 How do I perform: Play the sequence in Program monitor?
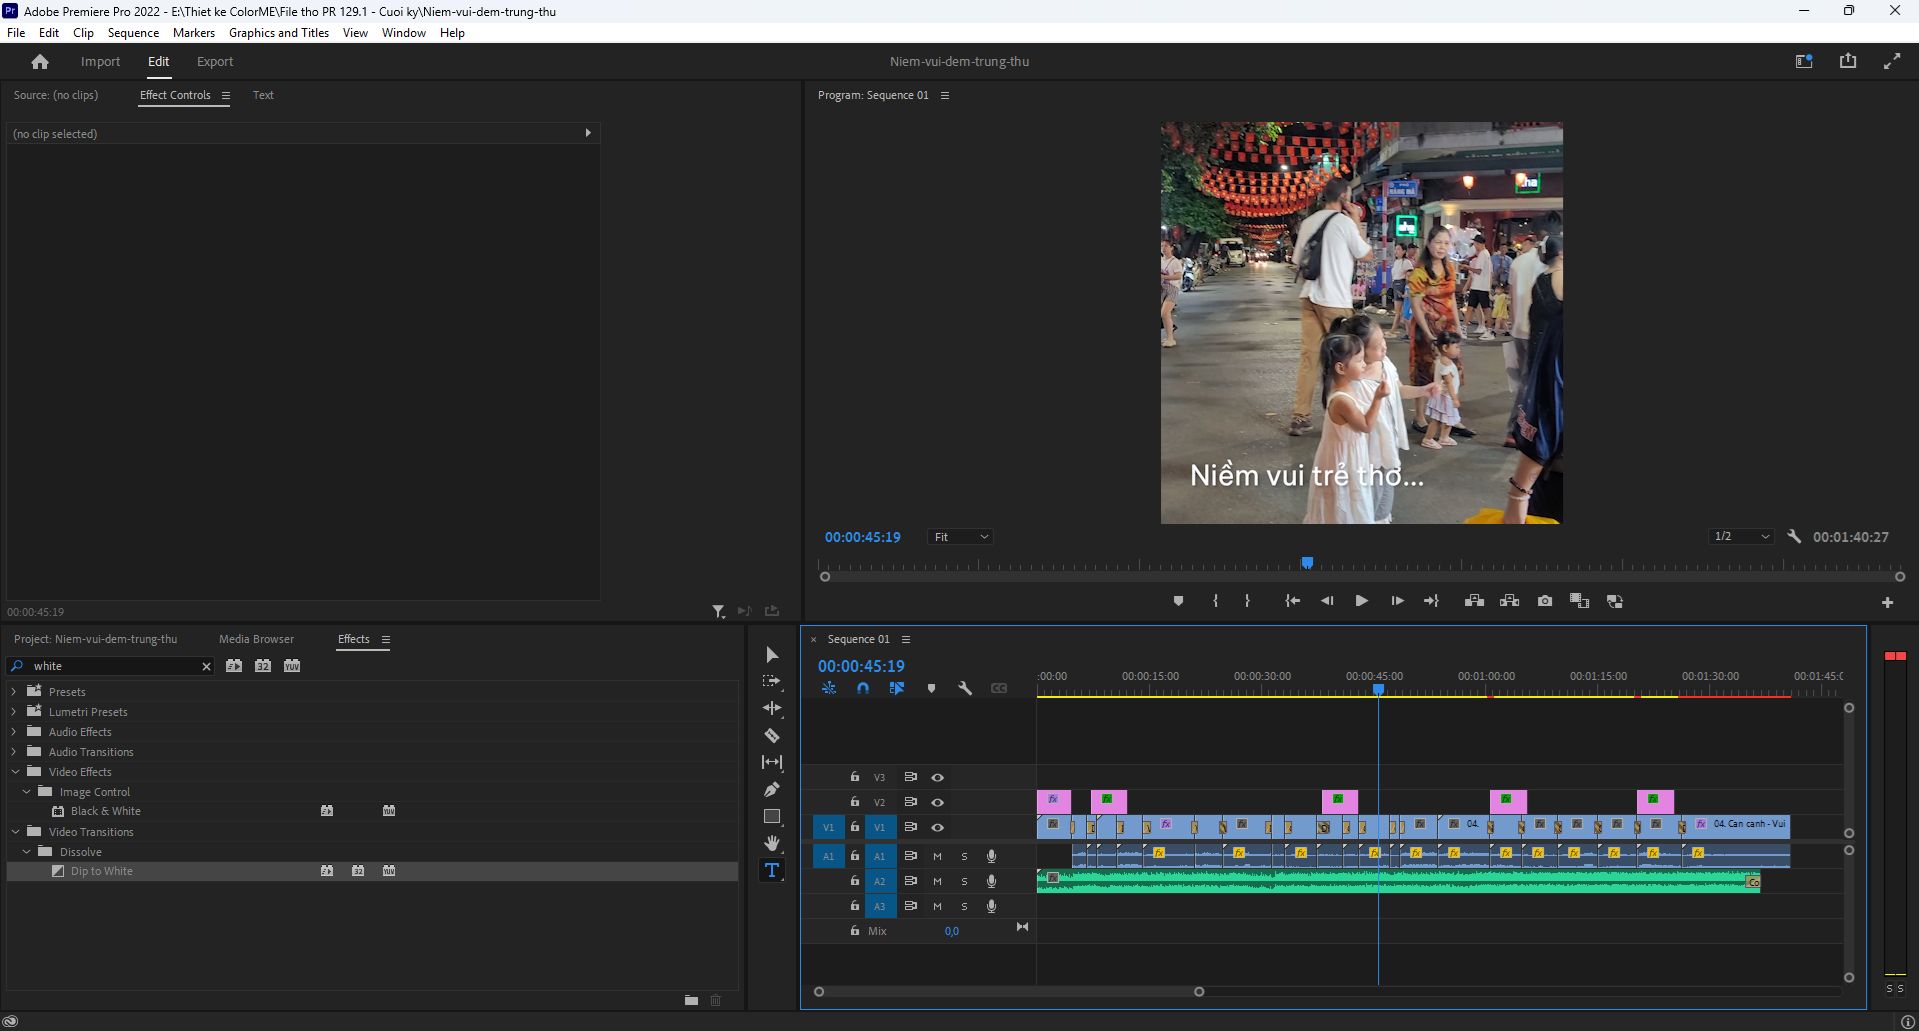coord(1361,601)
